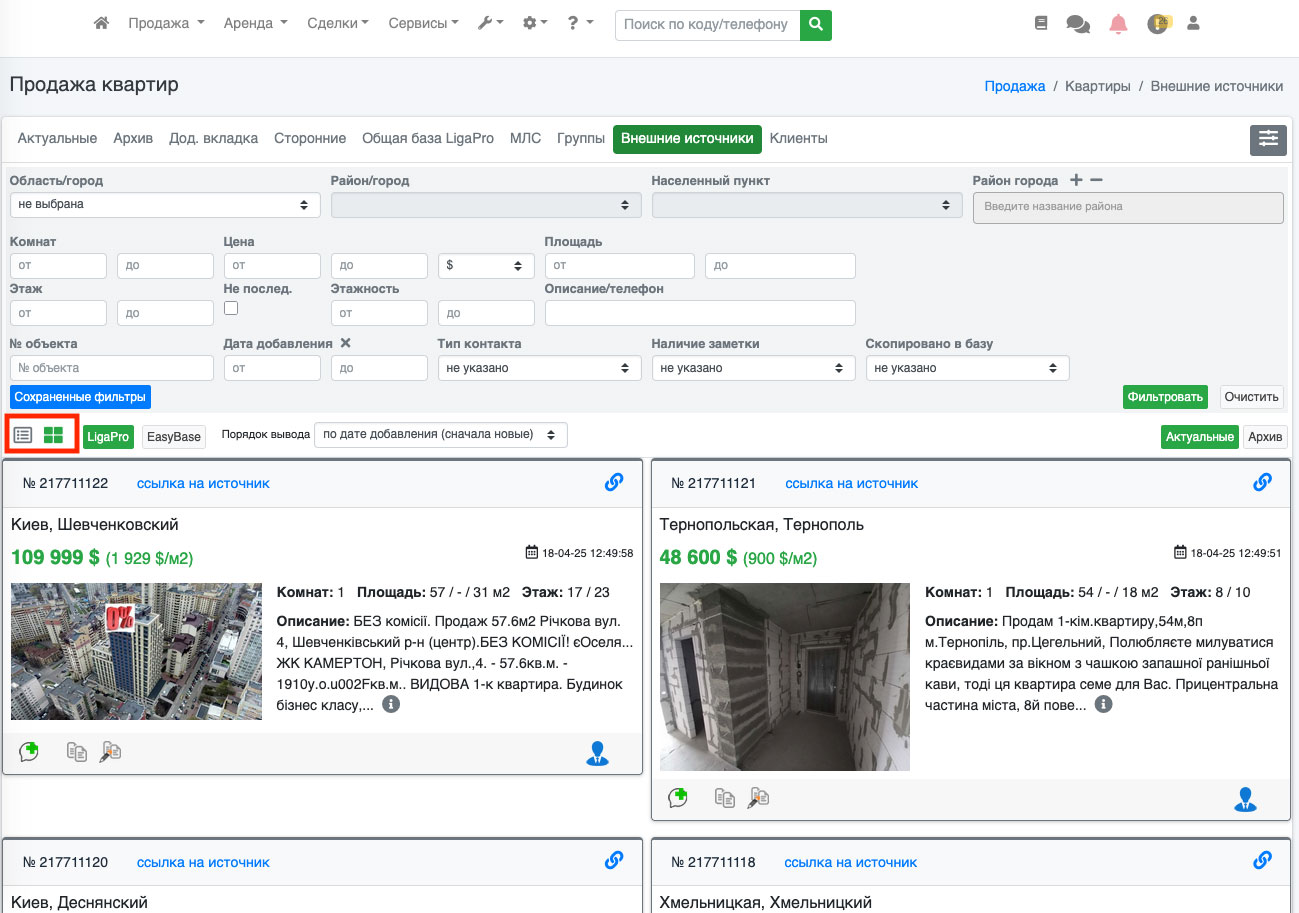
Task: Click the green search magnifier button
Action: [x=816, y=24]
